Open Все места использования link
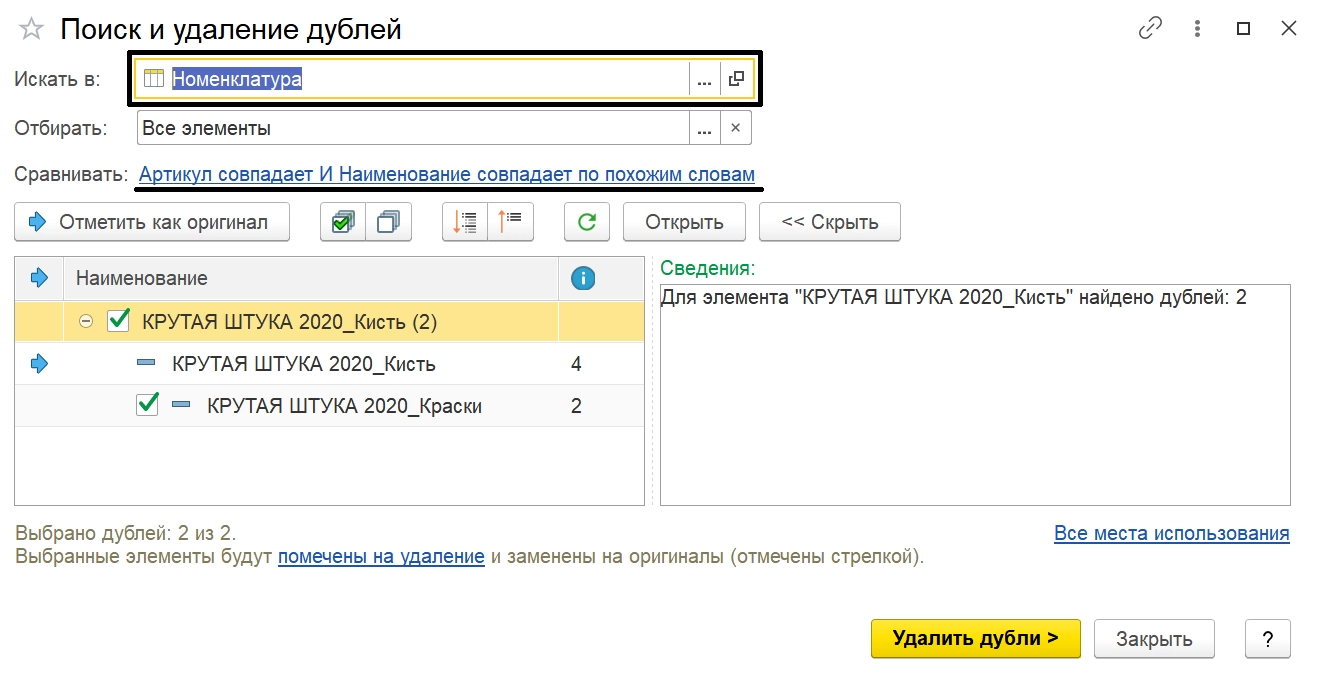The image size is (1319, 675). click(1171, 533)
